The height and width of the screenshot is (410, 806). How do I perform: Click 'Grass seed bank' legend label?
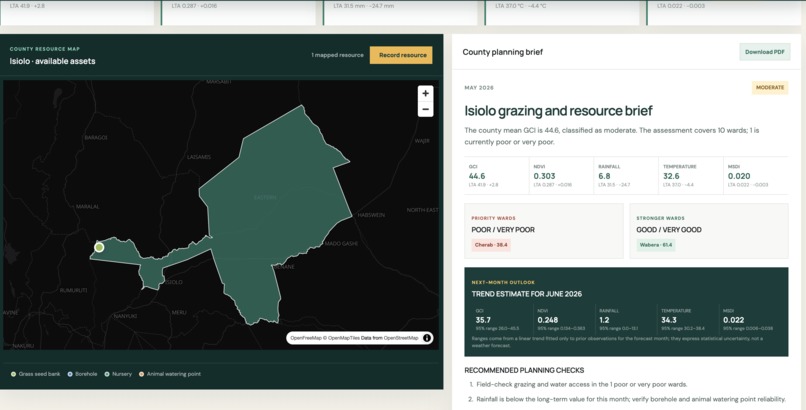point(40,374)
